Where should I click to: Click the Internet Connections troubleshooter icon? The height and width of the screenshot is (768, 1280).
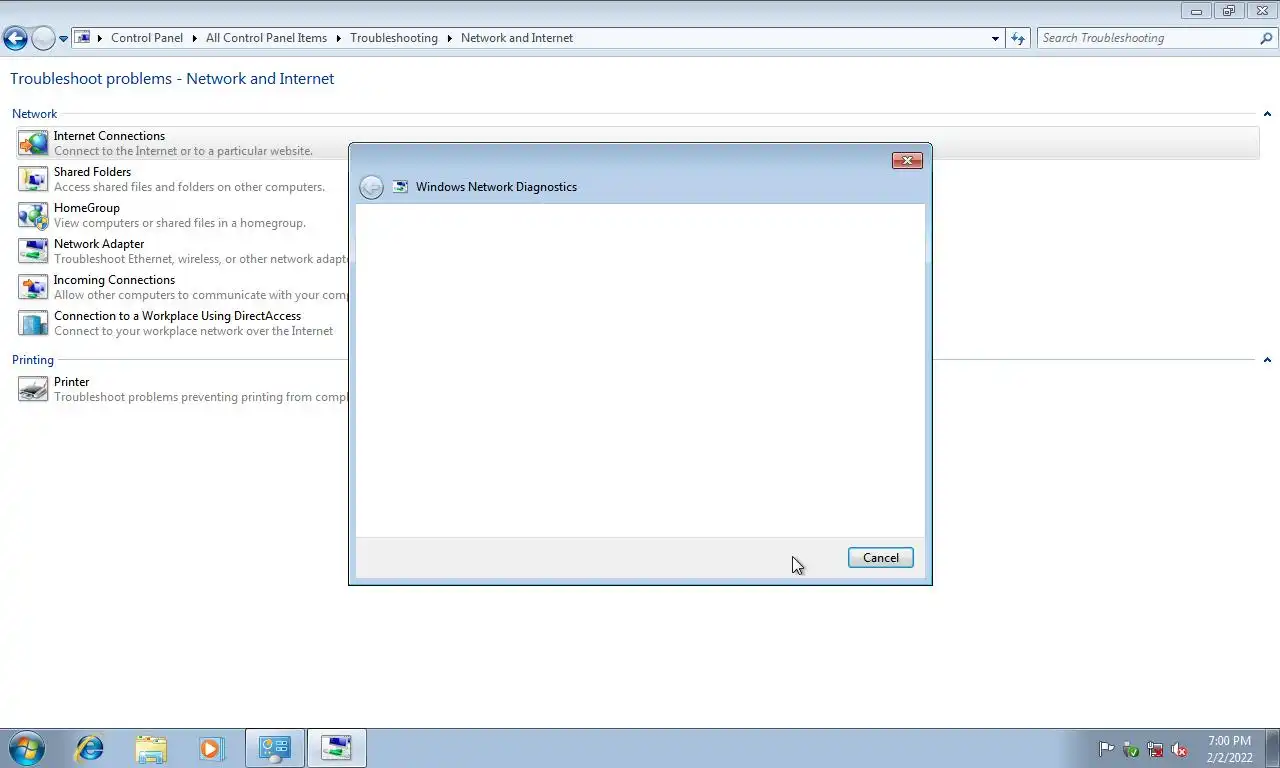pyautogui.click(x=33, y=143)
